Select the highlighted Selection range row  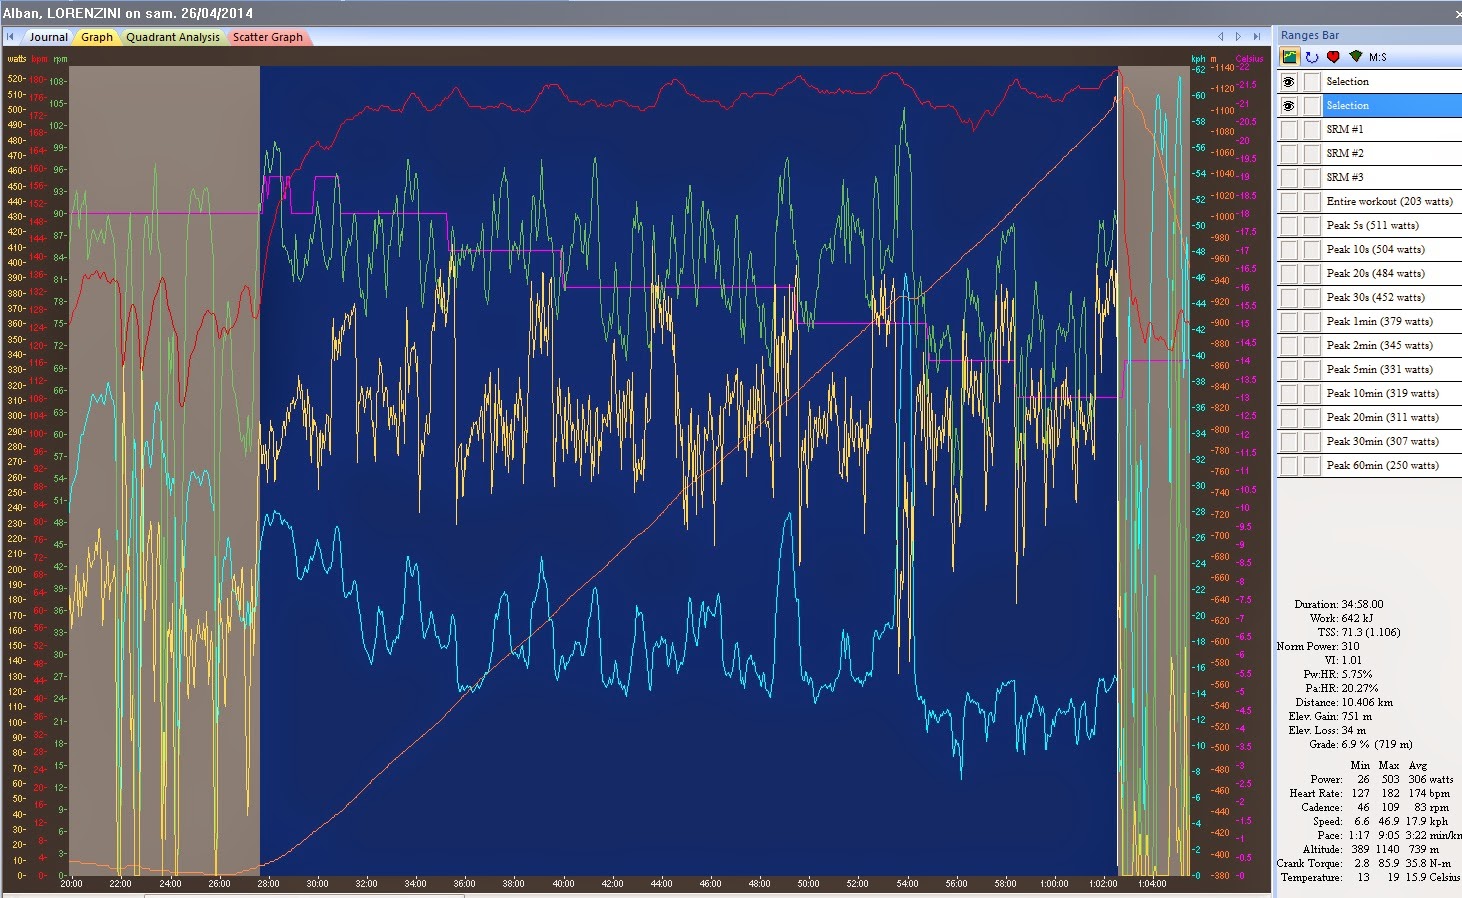click(1391, 106)
